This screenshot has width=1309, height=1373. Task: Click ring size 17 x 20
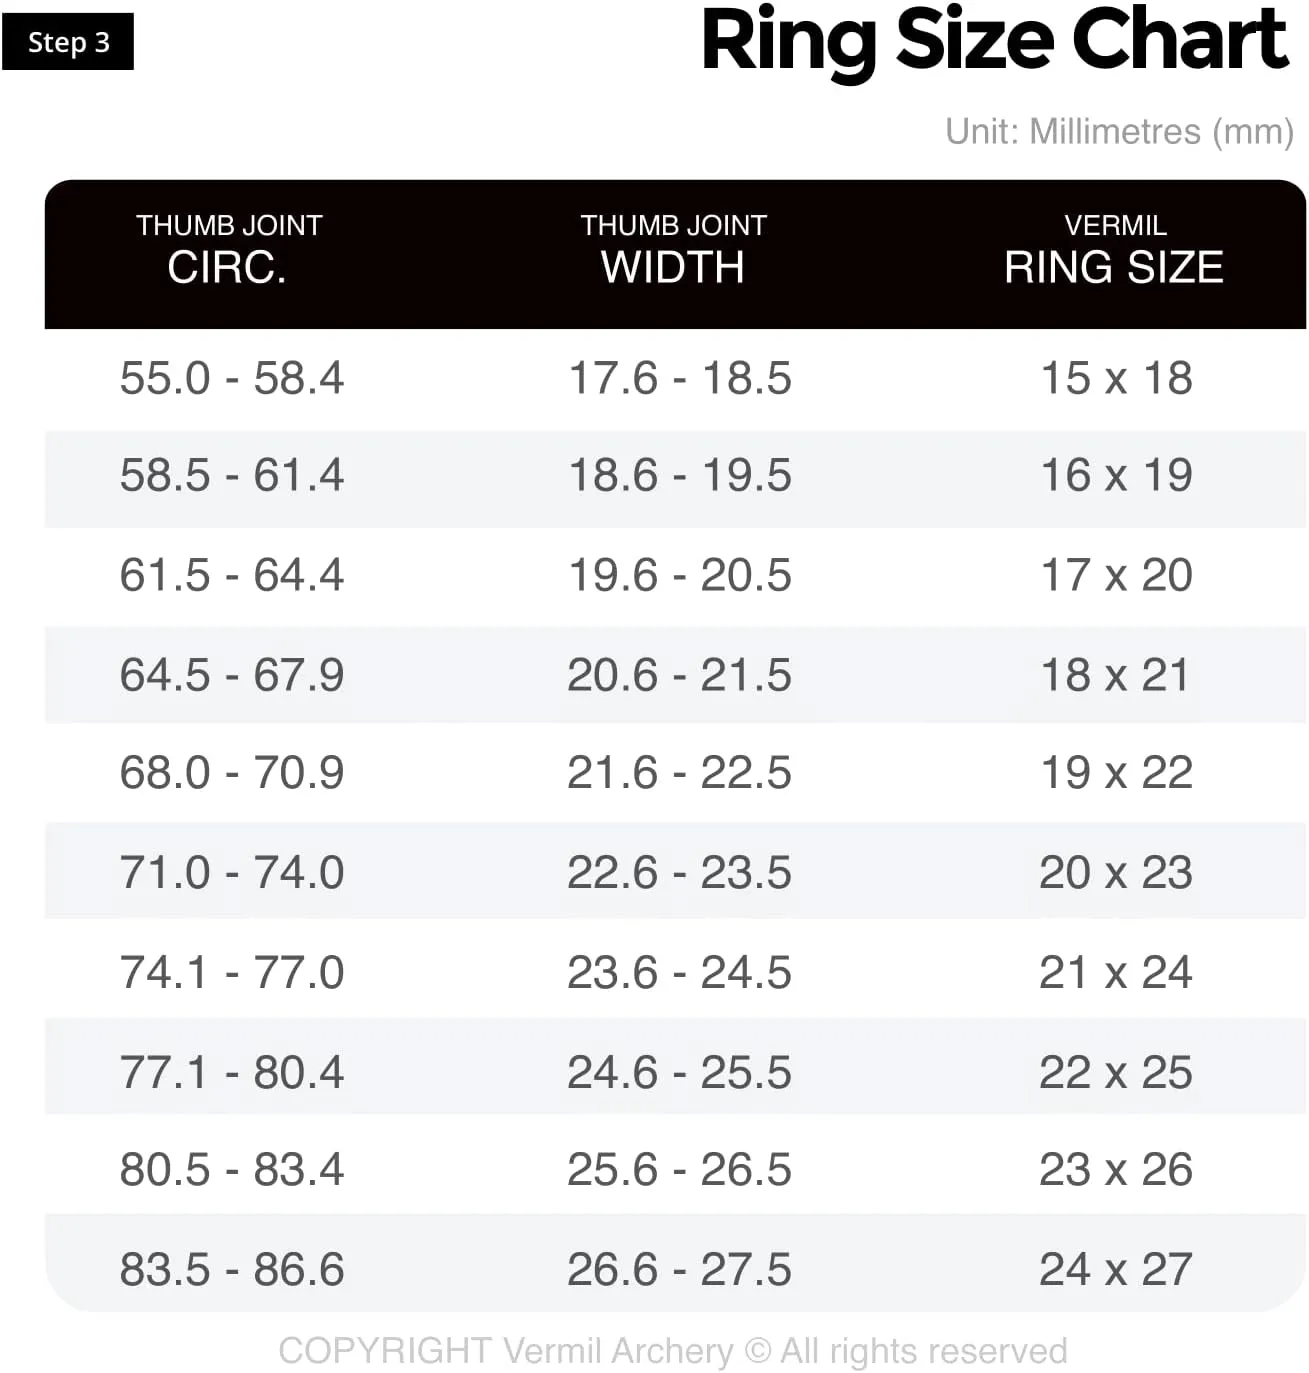(x=1116, y=575)
